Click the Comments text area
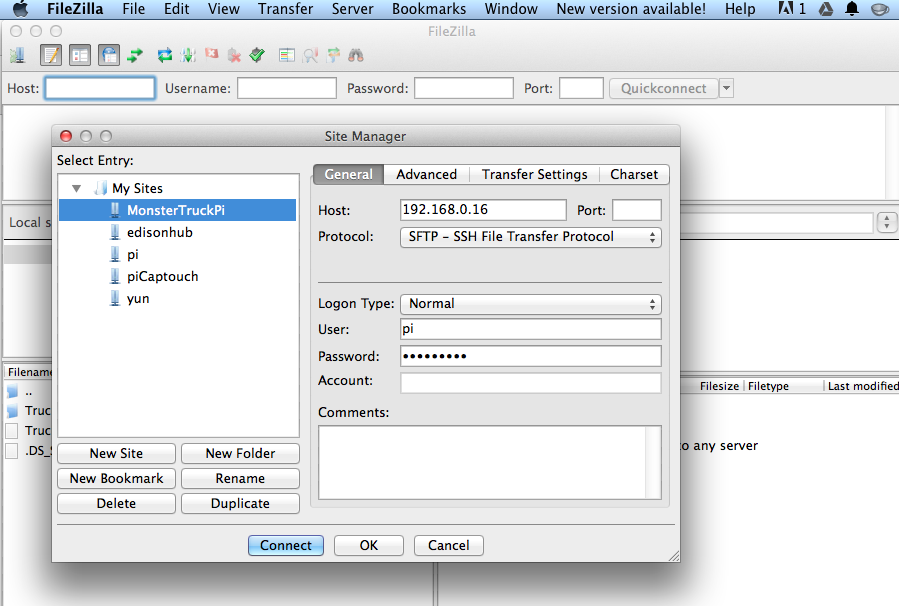Viewport: 899px width, 606px height. [490, 462]
